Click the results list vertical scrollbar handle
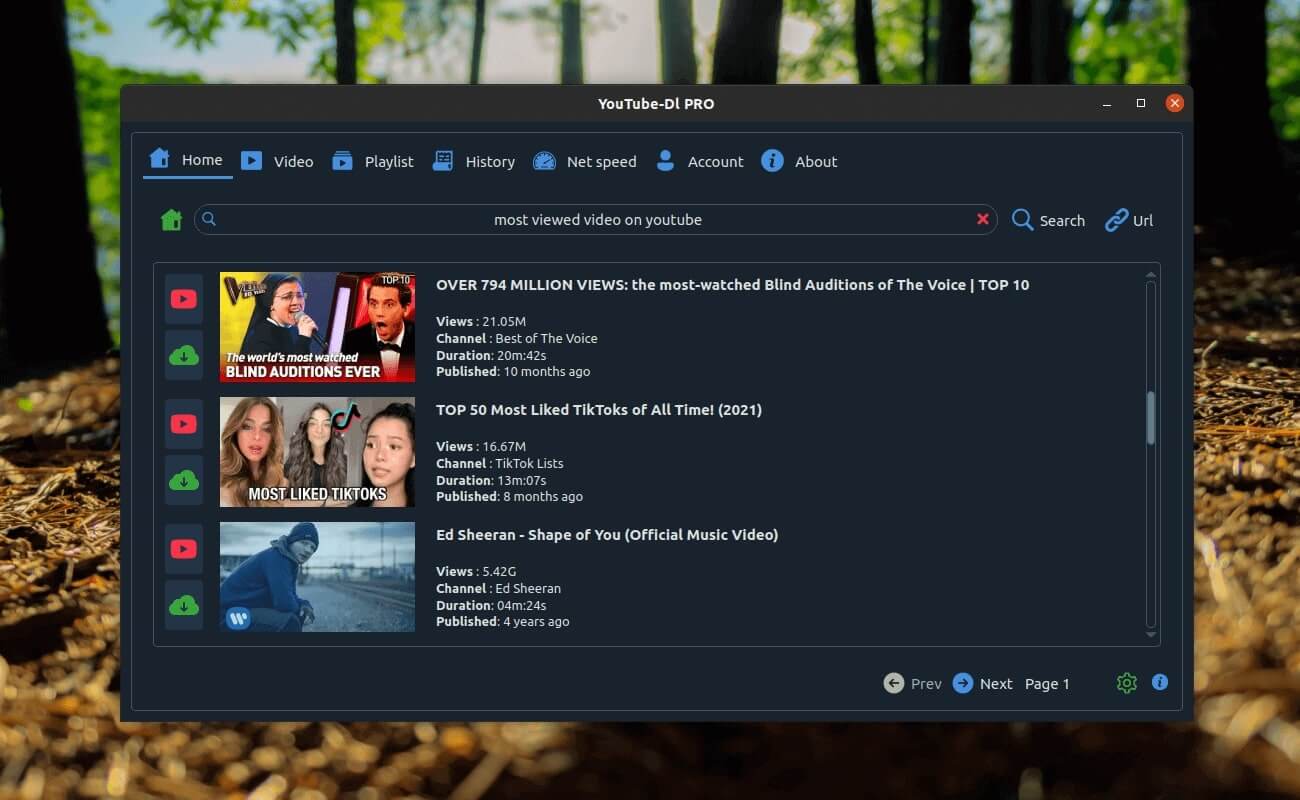Image resolution: width=1300 pixels, height=800 pixels. point(1151,417)
